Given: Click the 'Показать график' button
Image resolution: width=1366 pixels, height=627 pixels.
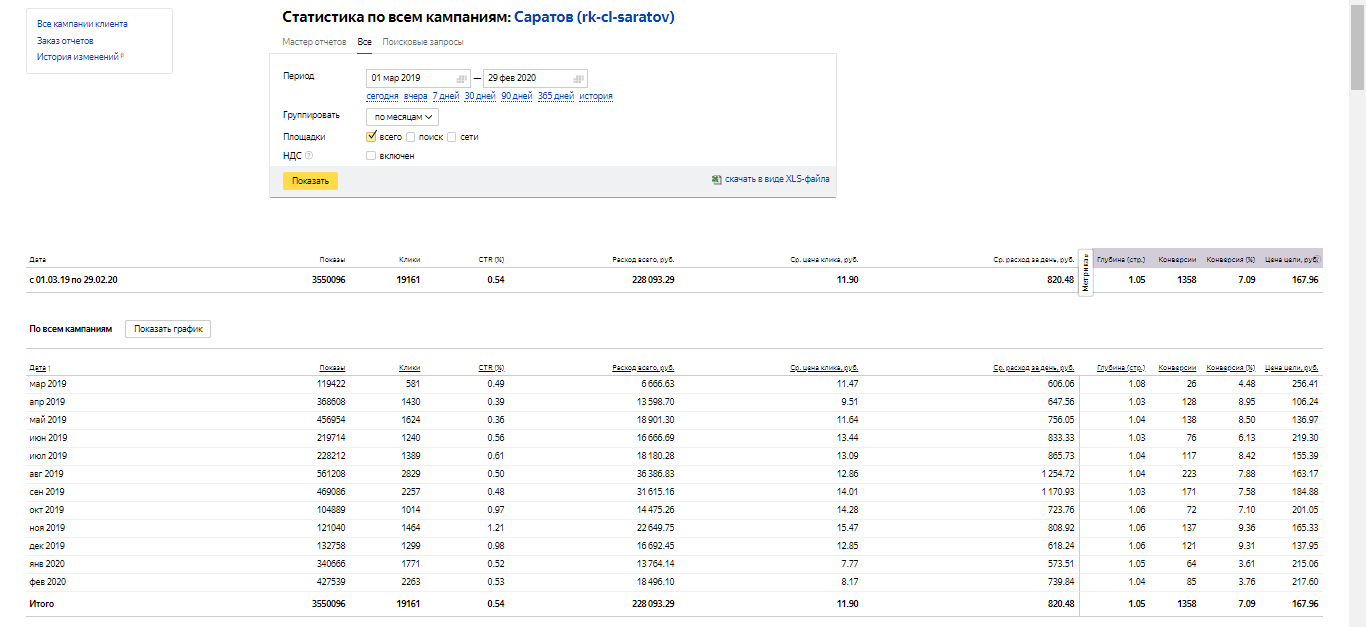Looking at the screenshot, I should [168, 329].
